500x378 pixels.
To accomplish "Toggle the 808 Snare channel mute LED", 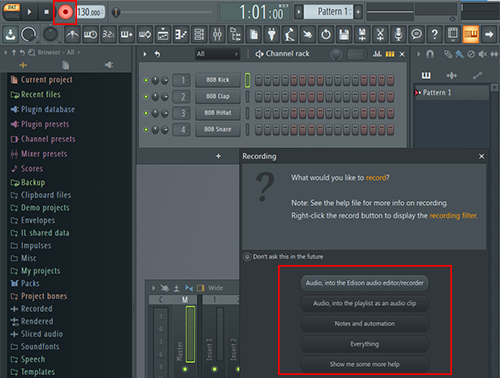I will (x=146, y=129).
